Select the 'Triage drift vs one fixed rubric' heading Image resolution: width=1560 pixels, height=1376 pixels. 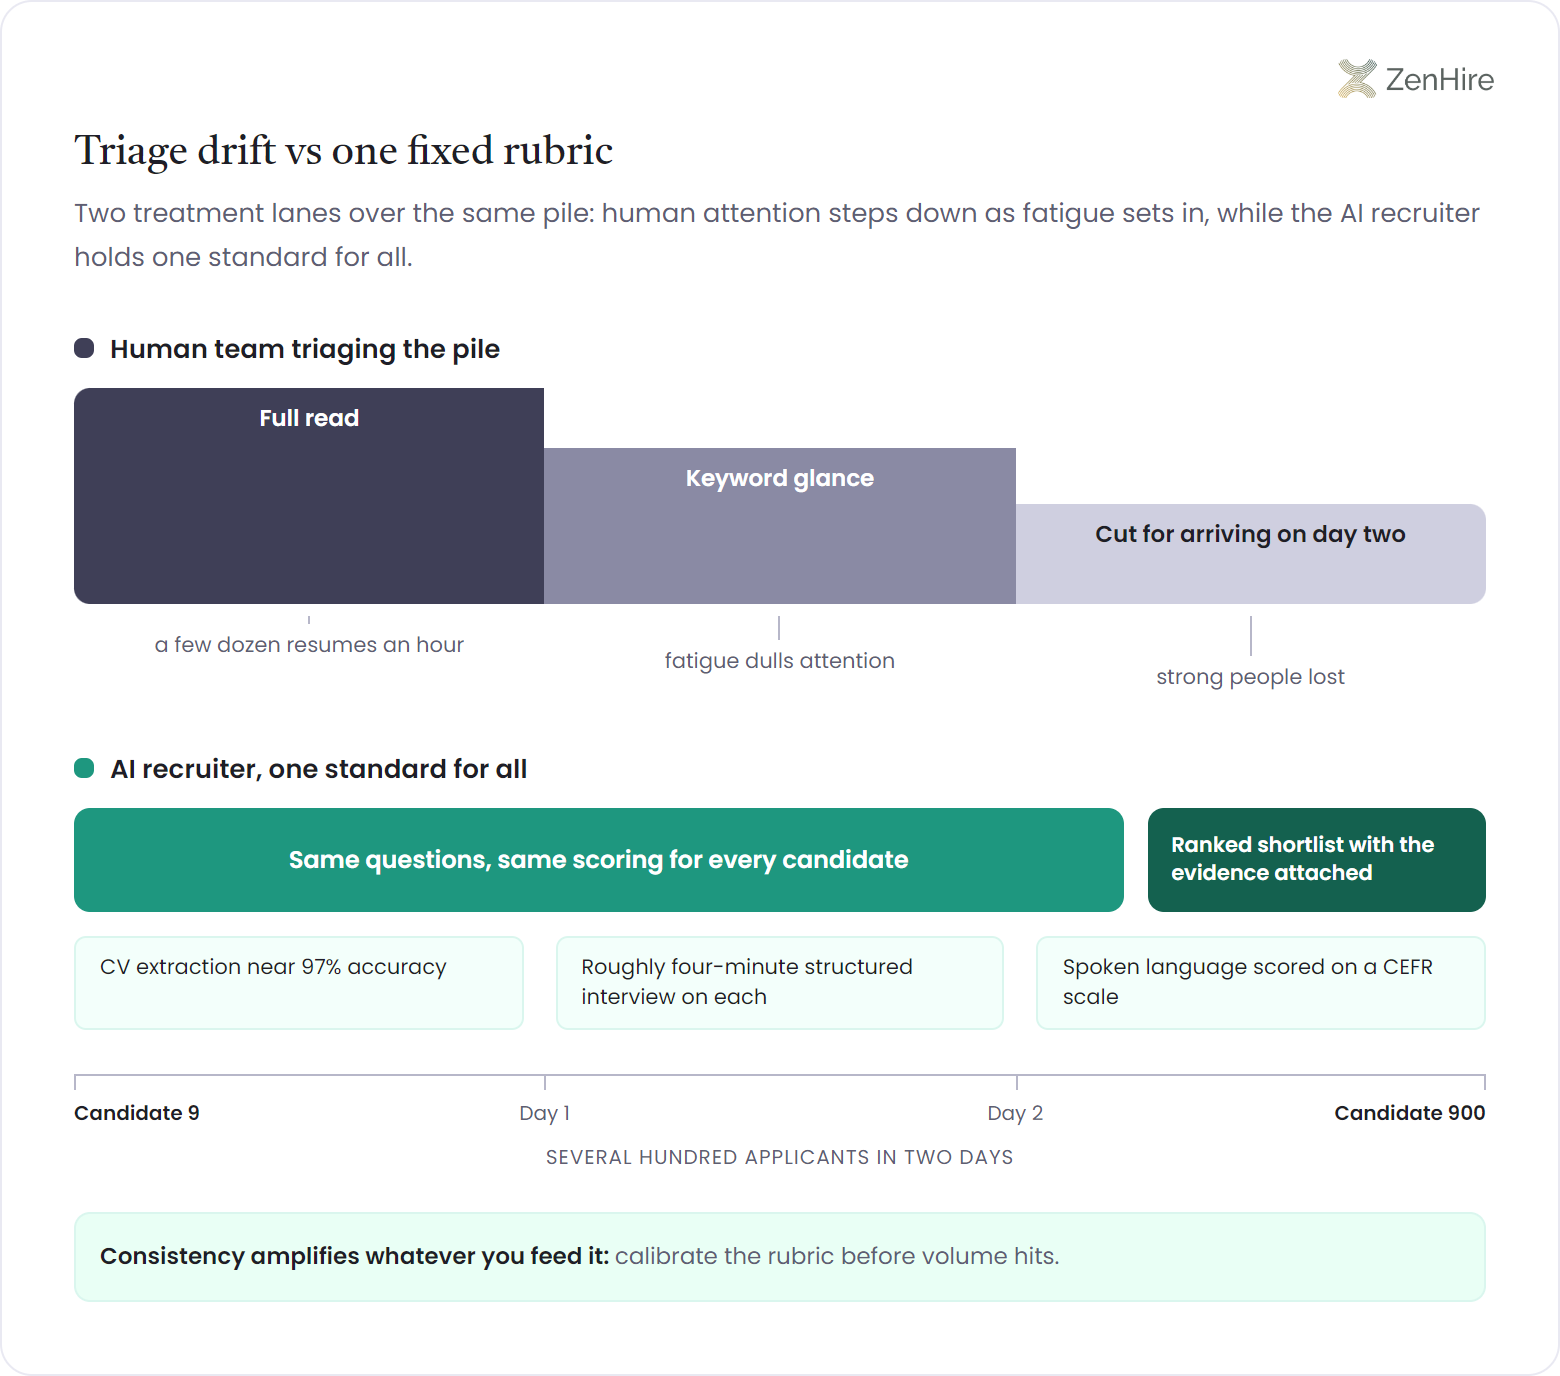click(x=343, y=151)
